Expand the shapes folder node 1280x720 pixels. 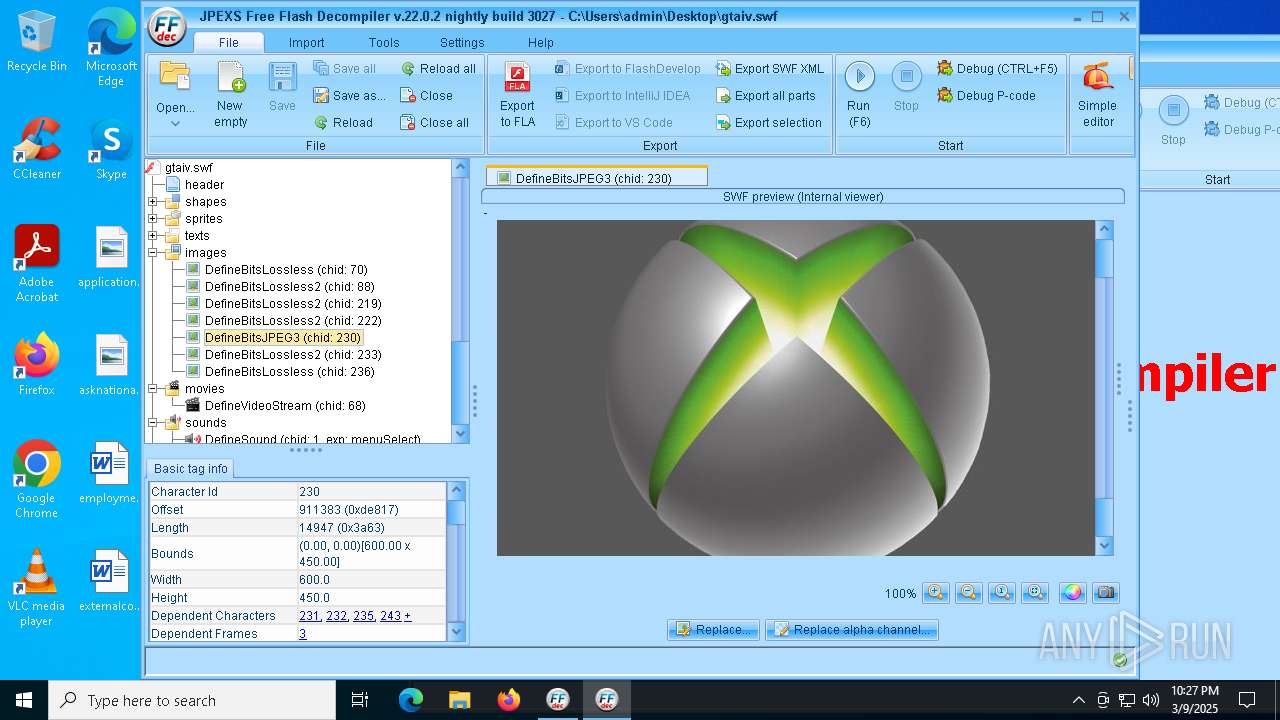[153, 202]
